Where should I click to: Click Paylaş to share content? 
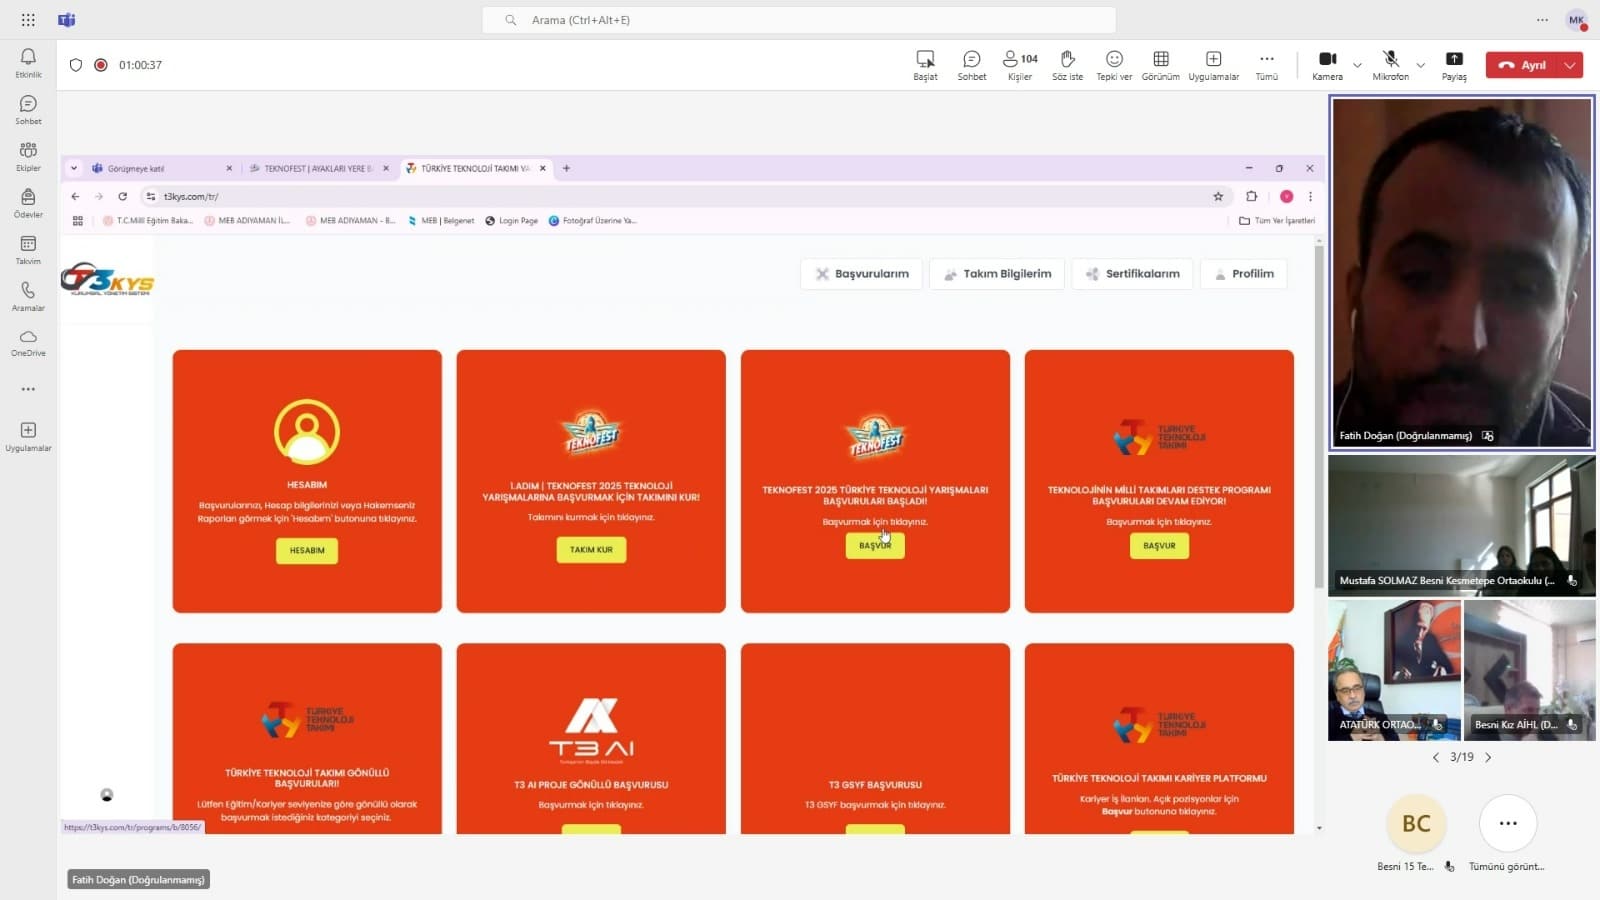1454,65
